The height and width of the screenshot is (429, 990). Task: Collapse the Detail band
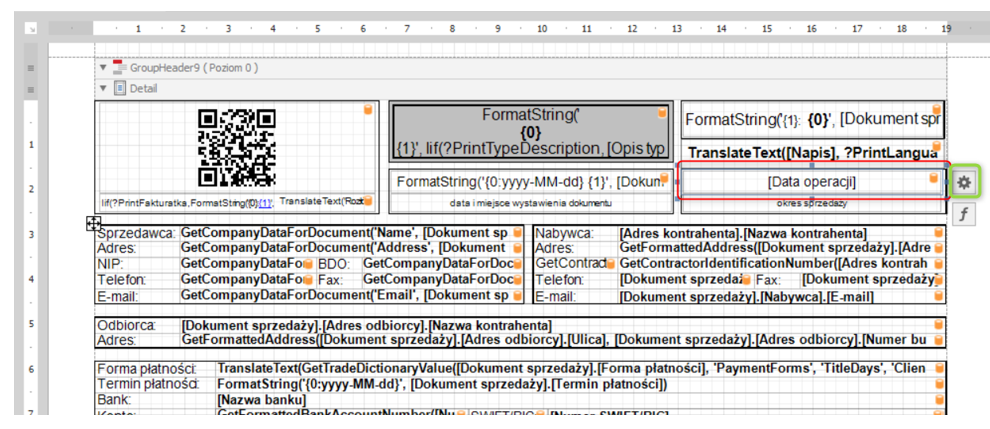[x=103, y=88]
